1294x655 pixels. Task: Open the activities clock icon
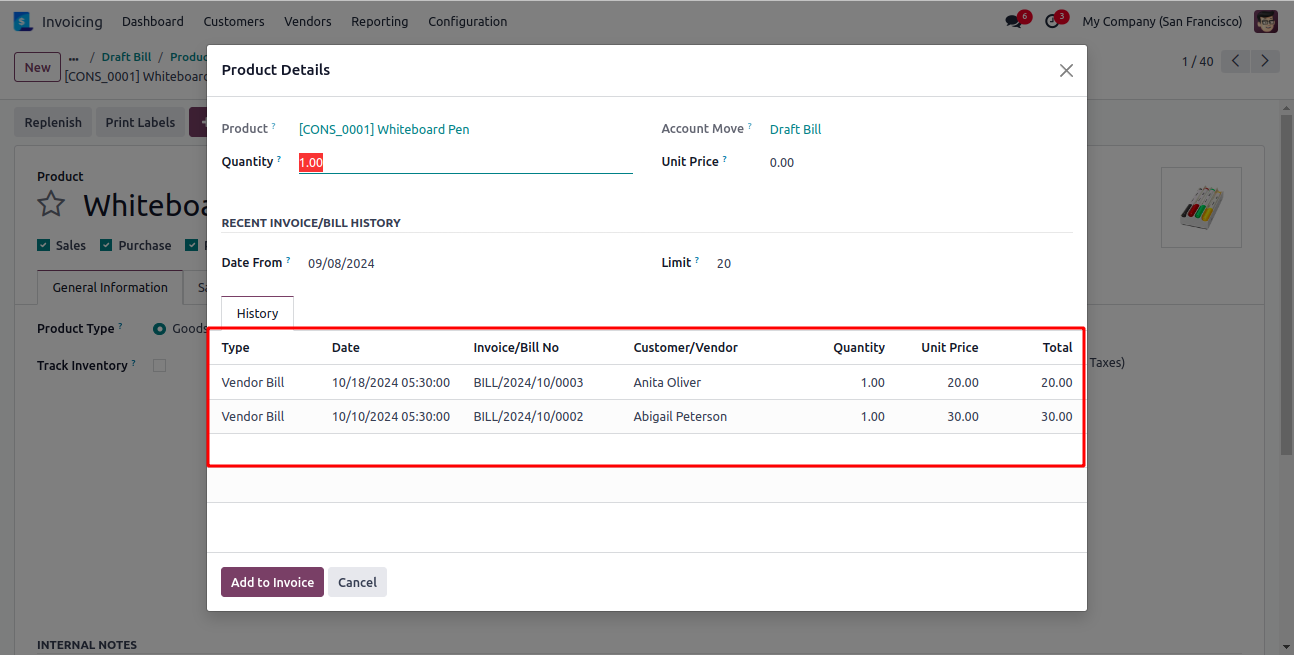click(1052, 21)
